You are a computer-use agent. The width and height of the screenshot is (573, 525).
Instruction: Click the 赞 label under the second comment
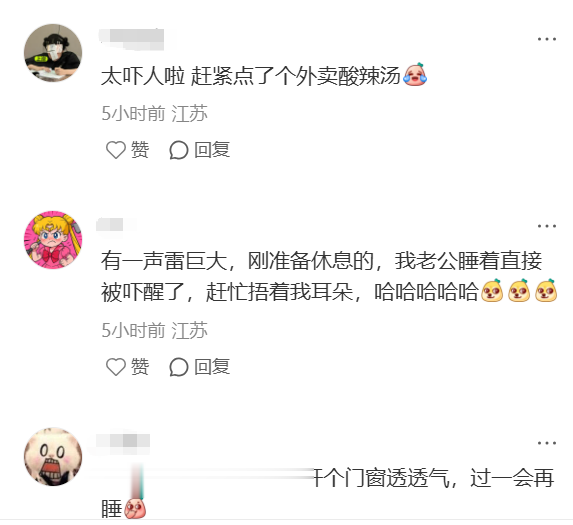(140, 366)
